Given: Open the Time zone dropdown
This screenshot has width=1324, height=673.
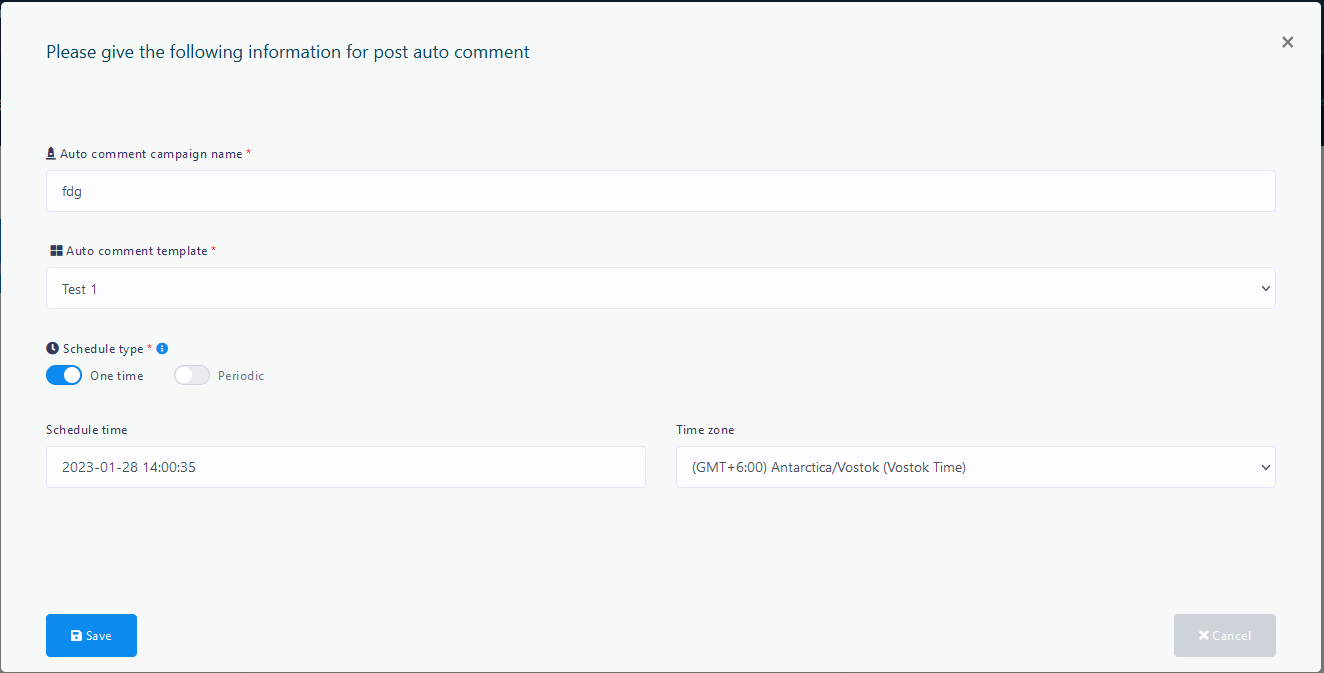Looking at the screenshot, I should (975, 467).
